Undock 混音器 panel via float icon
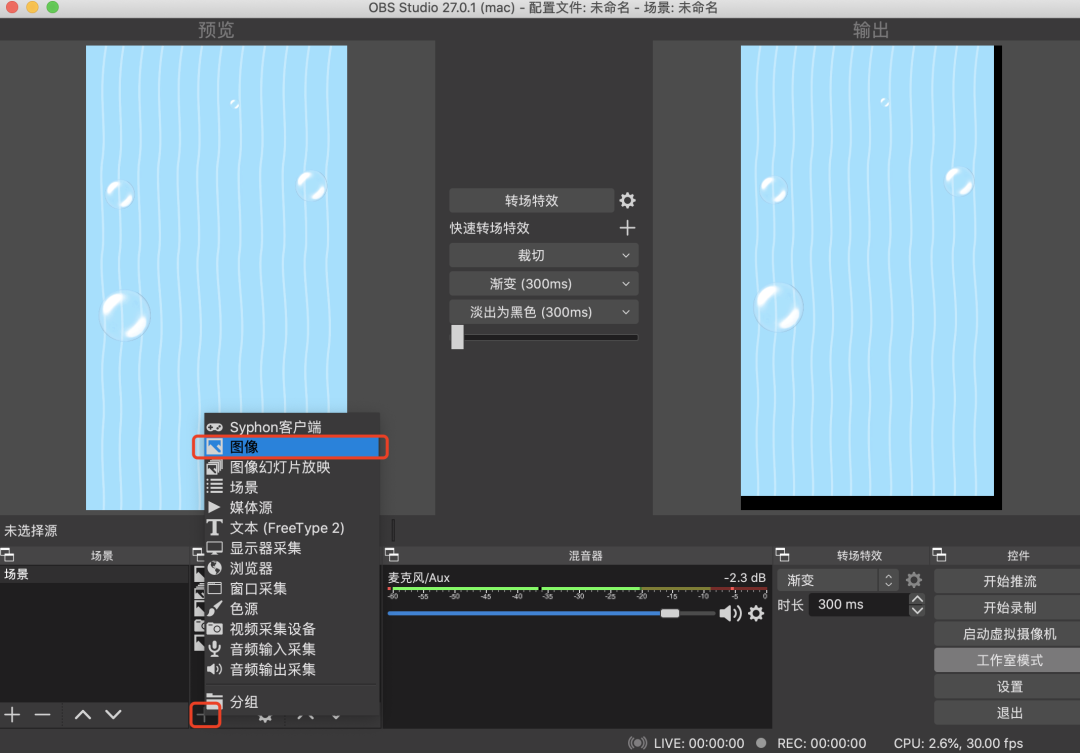The height and width of the screenshot is (753, 1080). (392, 555)
